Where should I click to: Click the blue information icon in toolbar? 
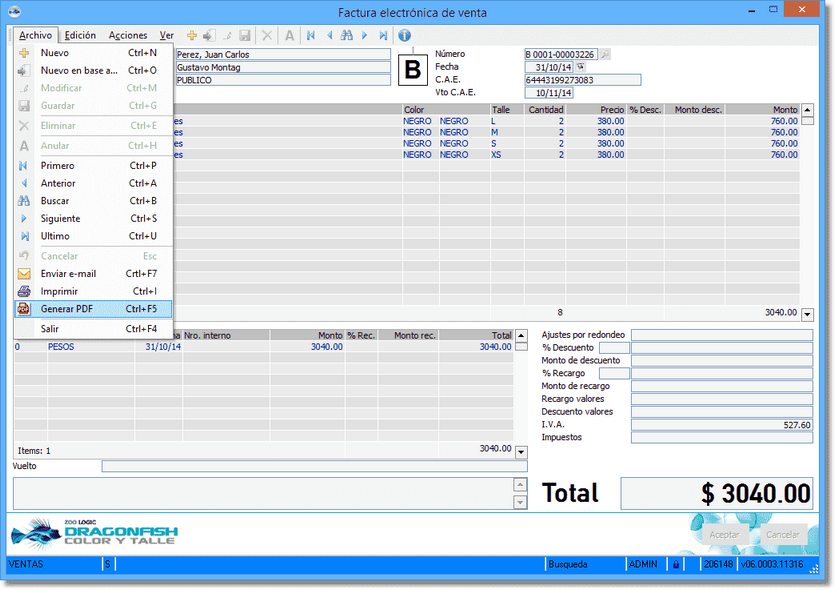[x=405, y=35]
